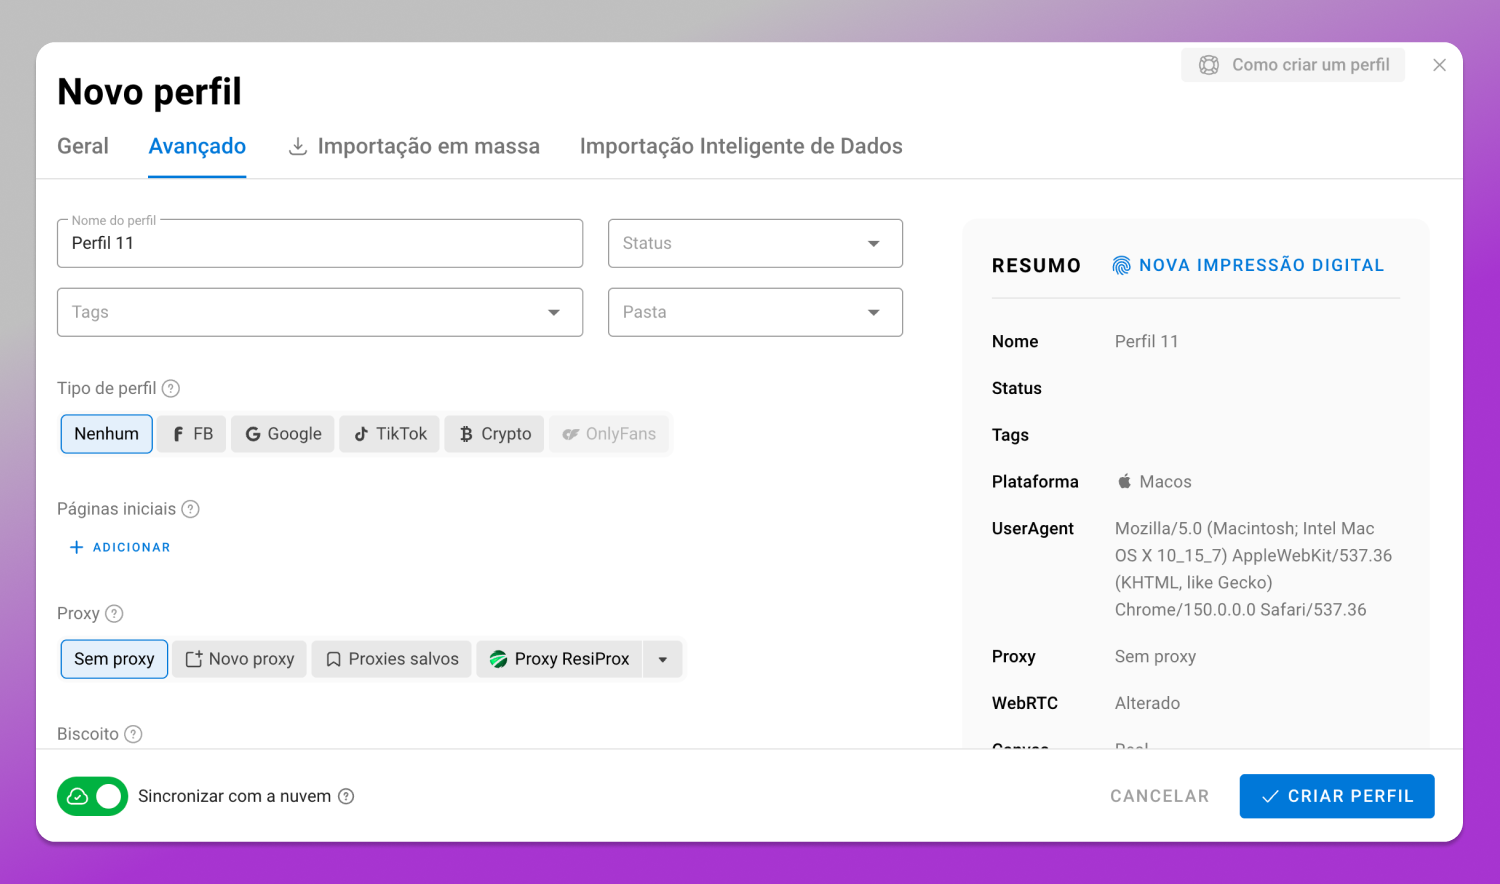Click the help icon beside Páginas iniciais
The image size is (1500, 884).
point(190,509)
